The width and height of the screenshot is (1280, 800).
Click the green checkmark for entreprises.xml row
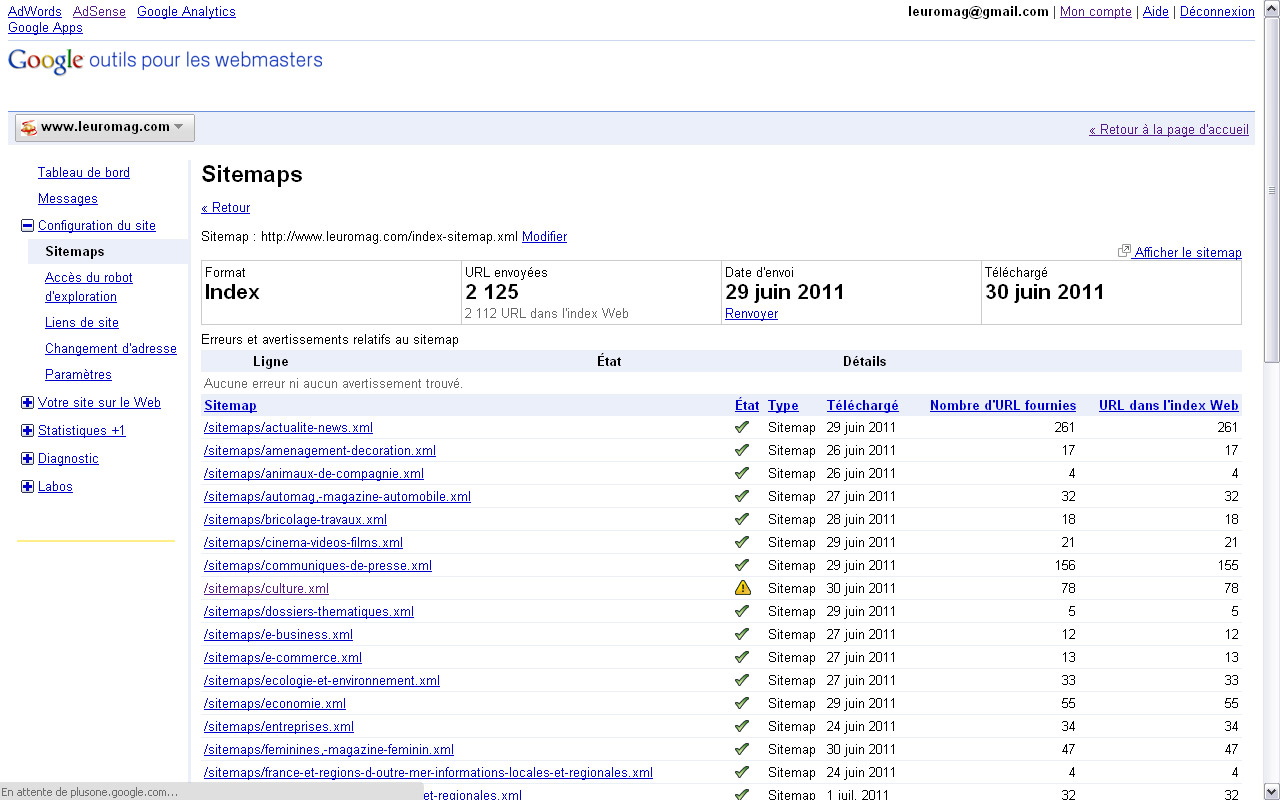(742, 726)
